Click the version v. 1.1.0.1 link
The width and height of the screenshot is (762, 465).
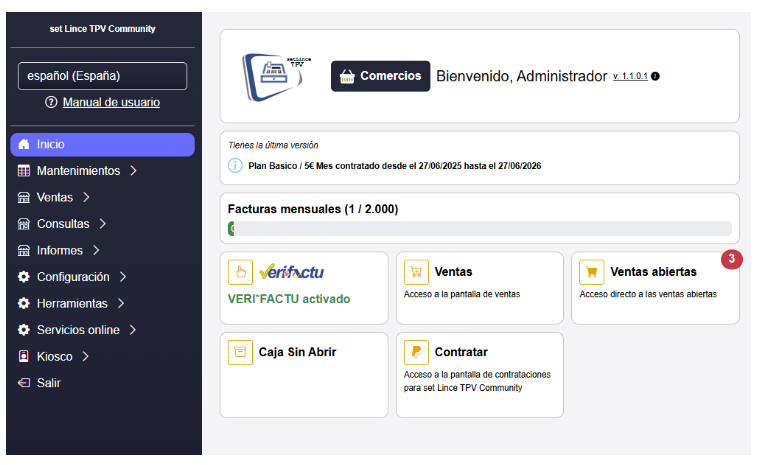pos(629,77)
